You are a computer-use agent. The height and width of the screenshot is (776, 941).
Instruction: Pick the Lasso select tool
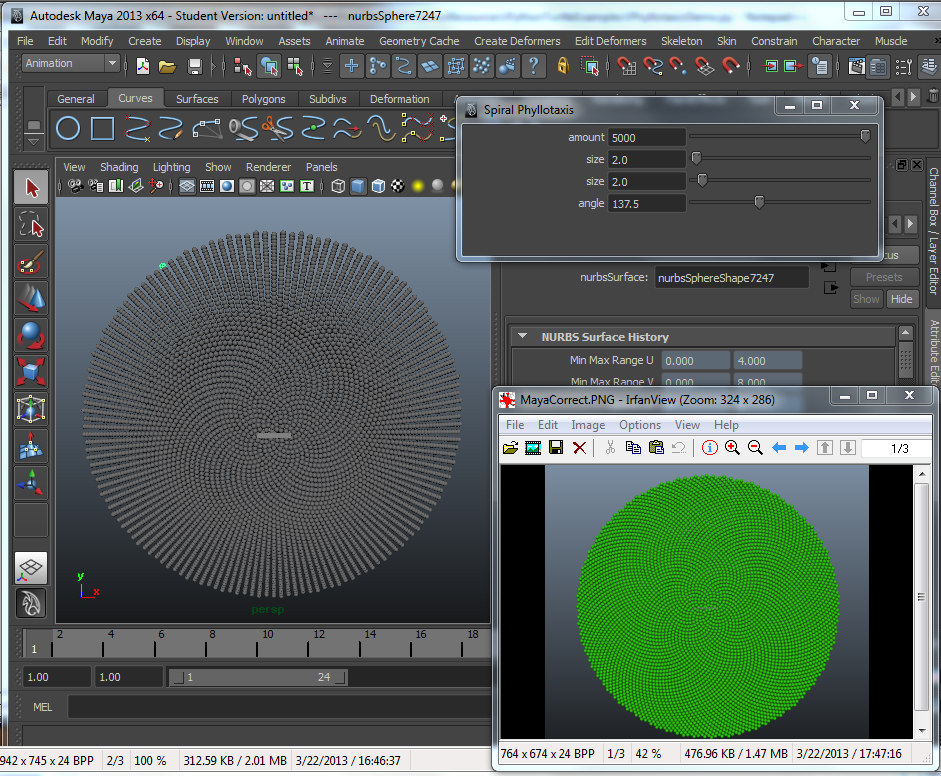click(x=31, y=225)
